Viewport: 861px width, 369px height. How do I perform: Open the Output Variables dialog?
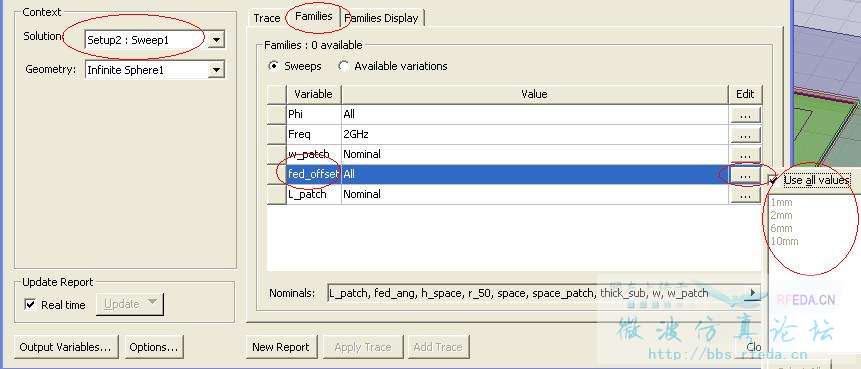pos(65,347)
